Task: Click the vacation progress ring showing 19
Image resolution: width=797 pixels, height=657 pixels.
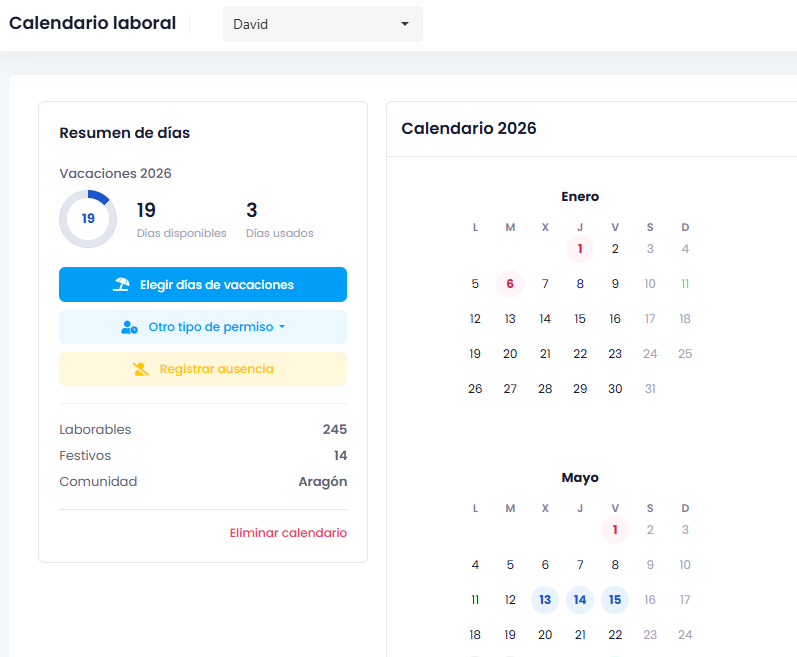Action: click(x=88, y=219)
